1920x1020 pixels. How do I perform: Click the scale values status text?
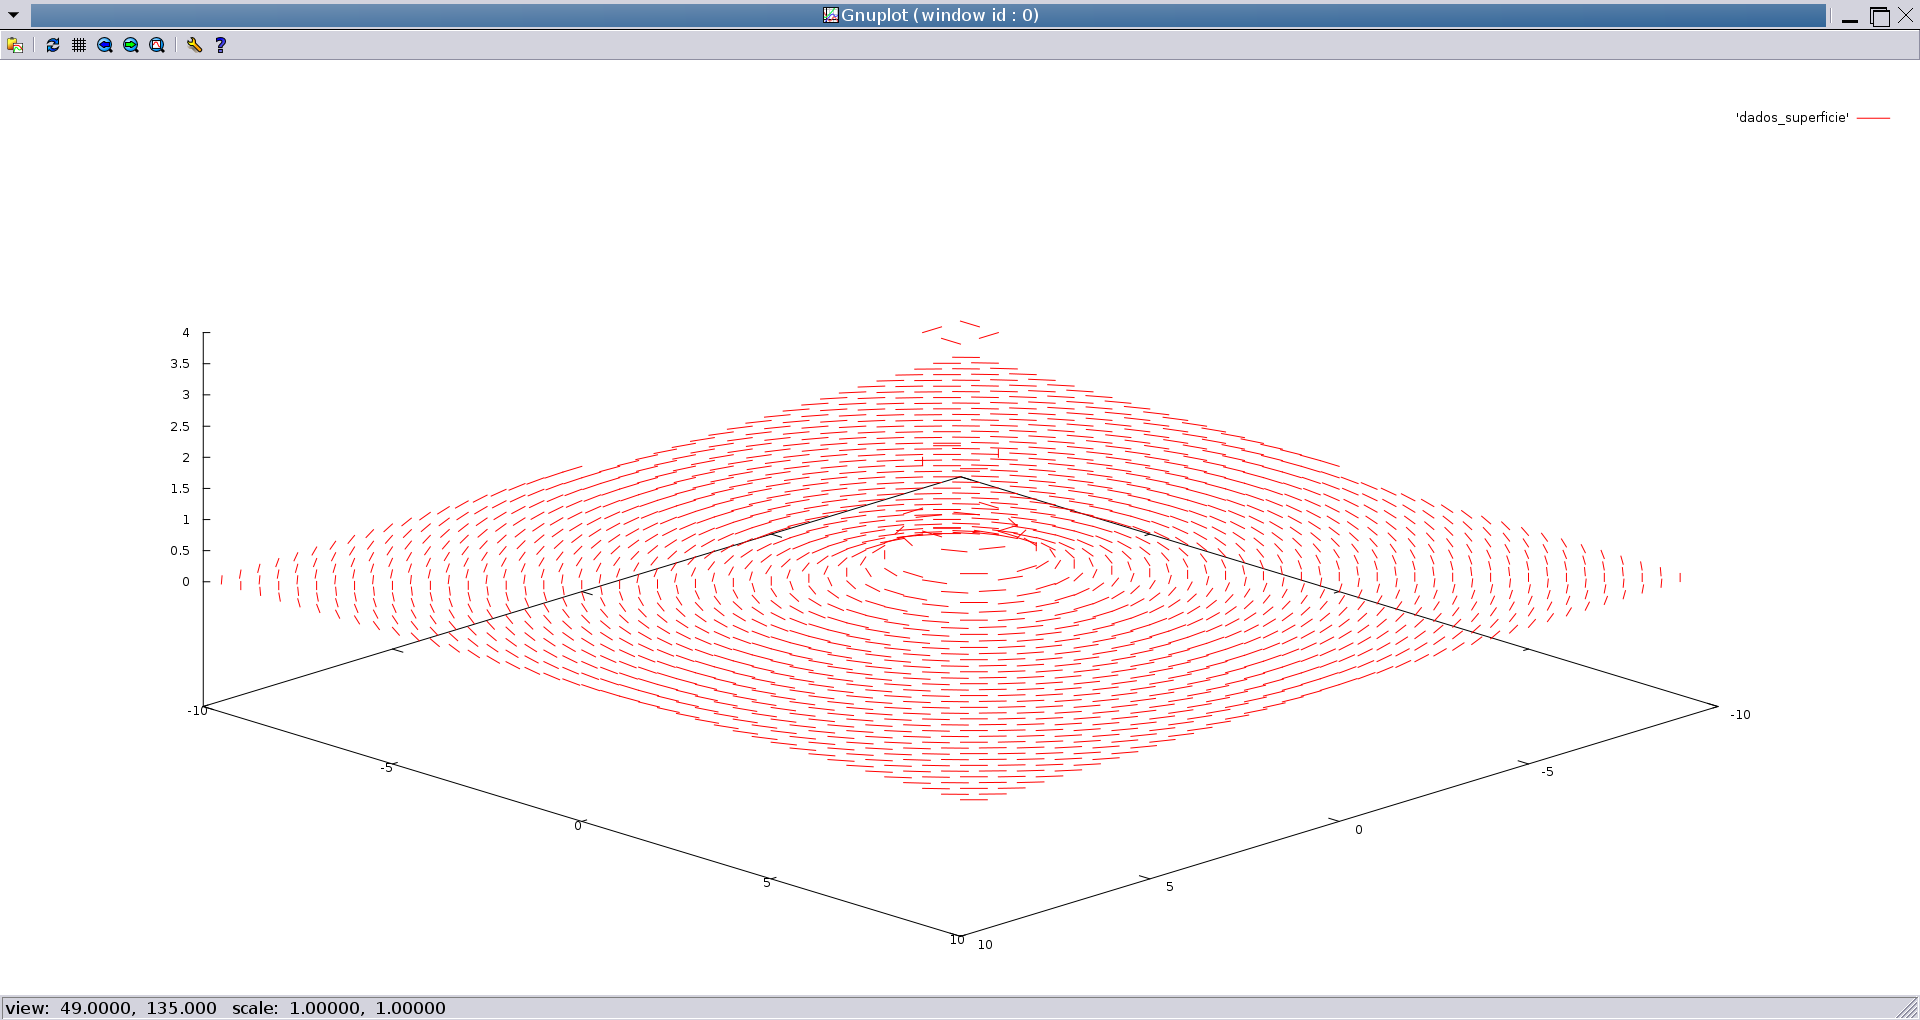(339, 1008)
